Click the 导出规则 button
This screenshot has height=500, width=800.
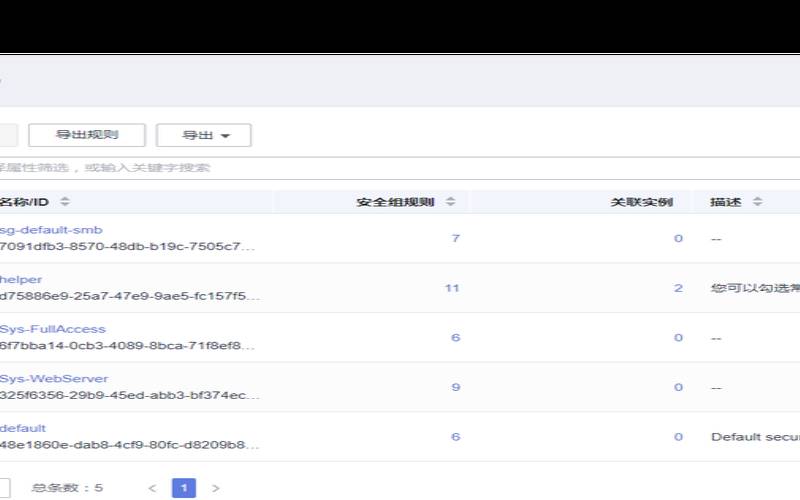[87, 135]
